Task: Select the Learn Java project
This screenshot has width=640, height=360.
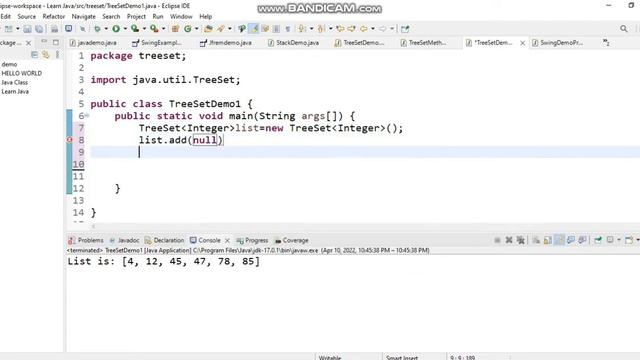Action: tap(15, 91)
